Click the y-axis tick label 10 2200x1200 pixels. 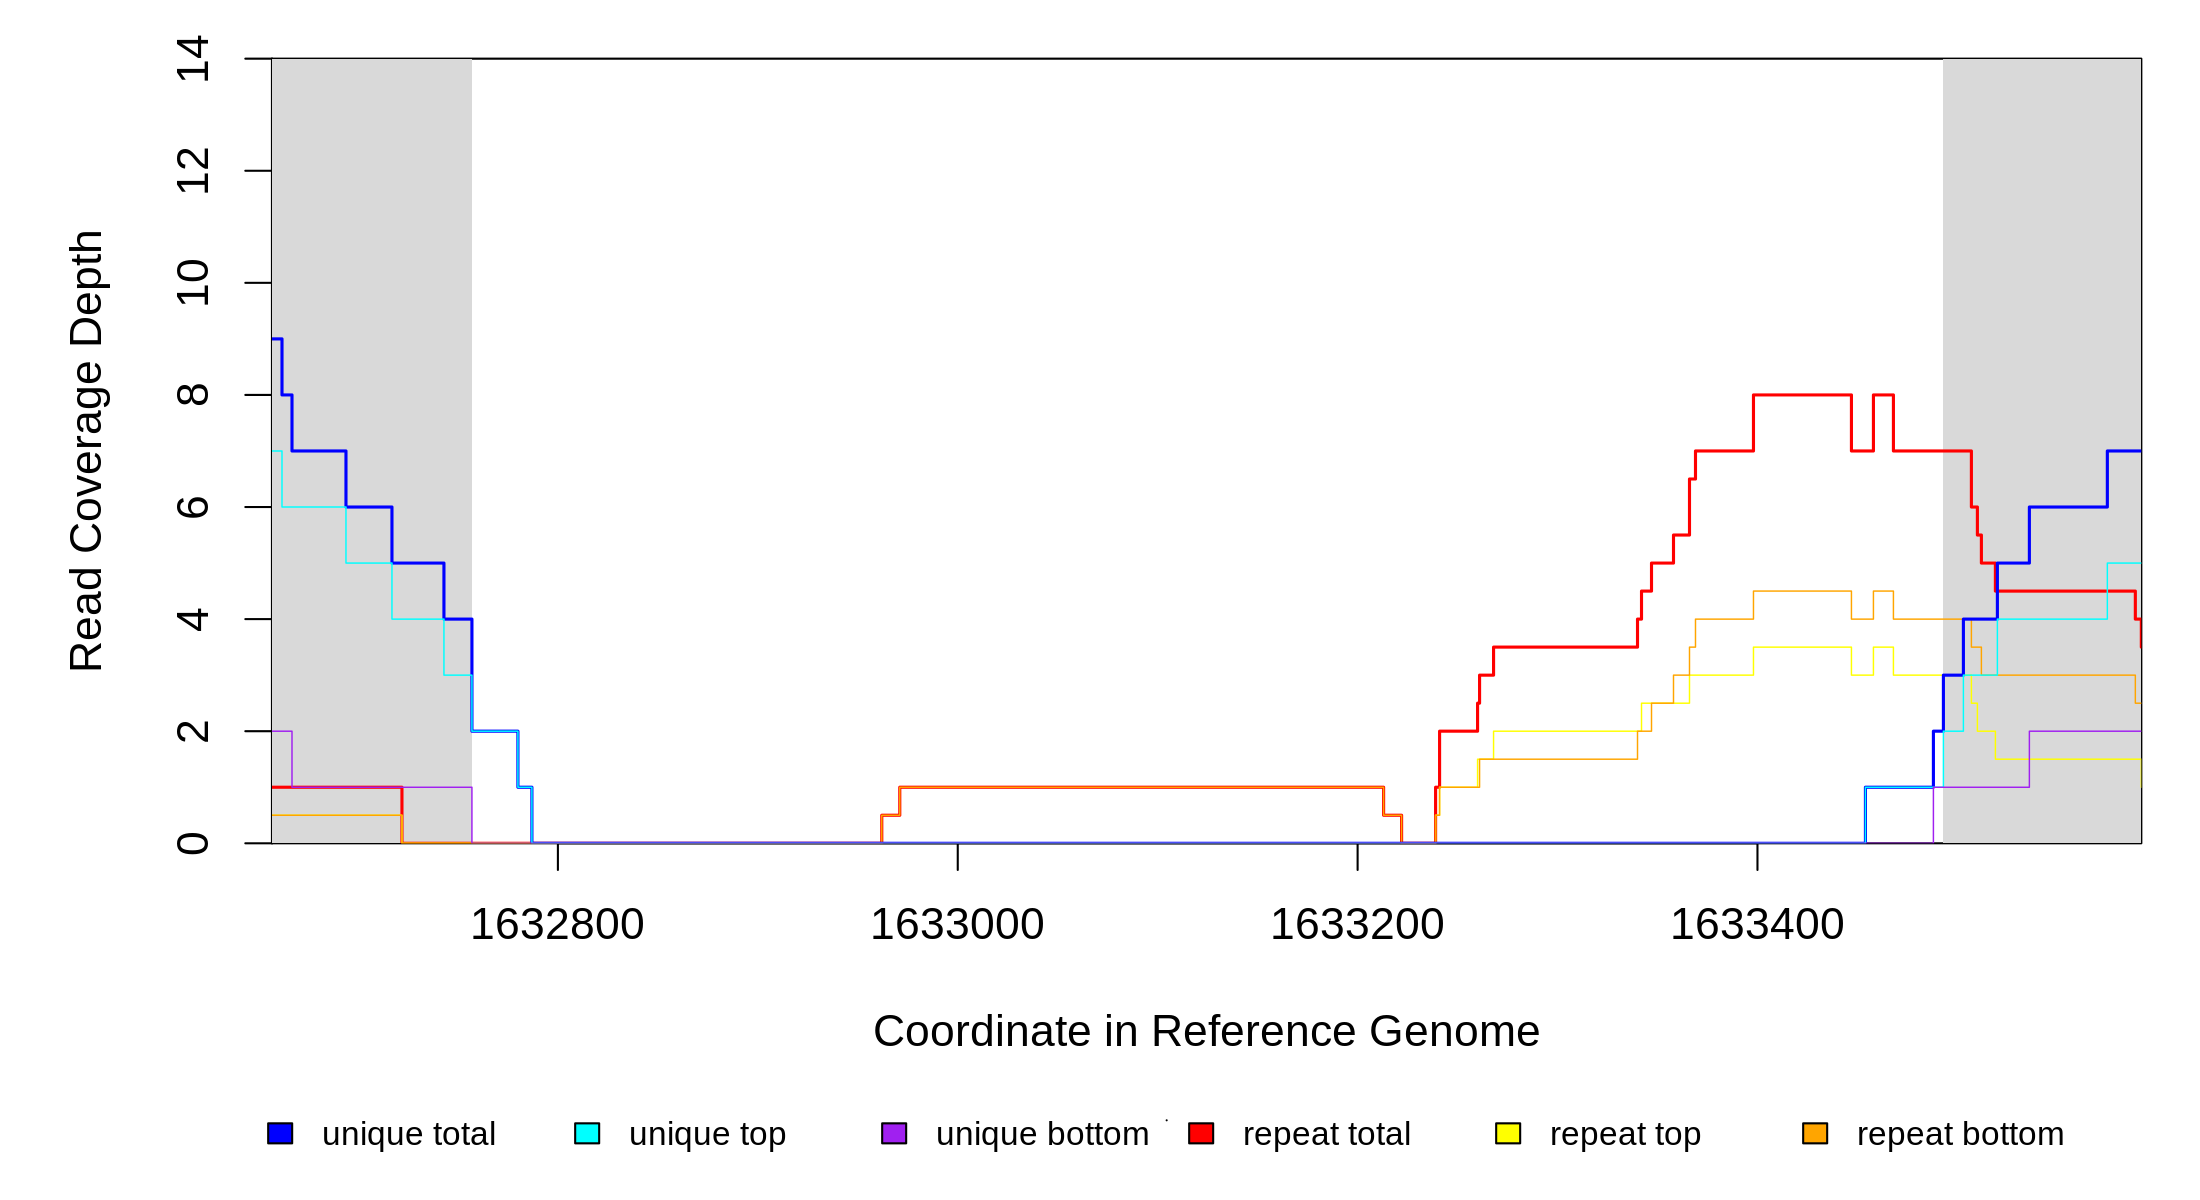coord(192,283)
